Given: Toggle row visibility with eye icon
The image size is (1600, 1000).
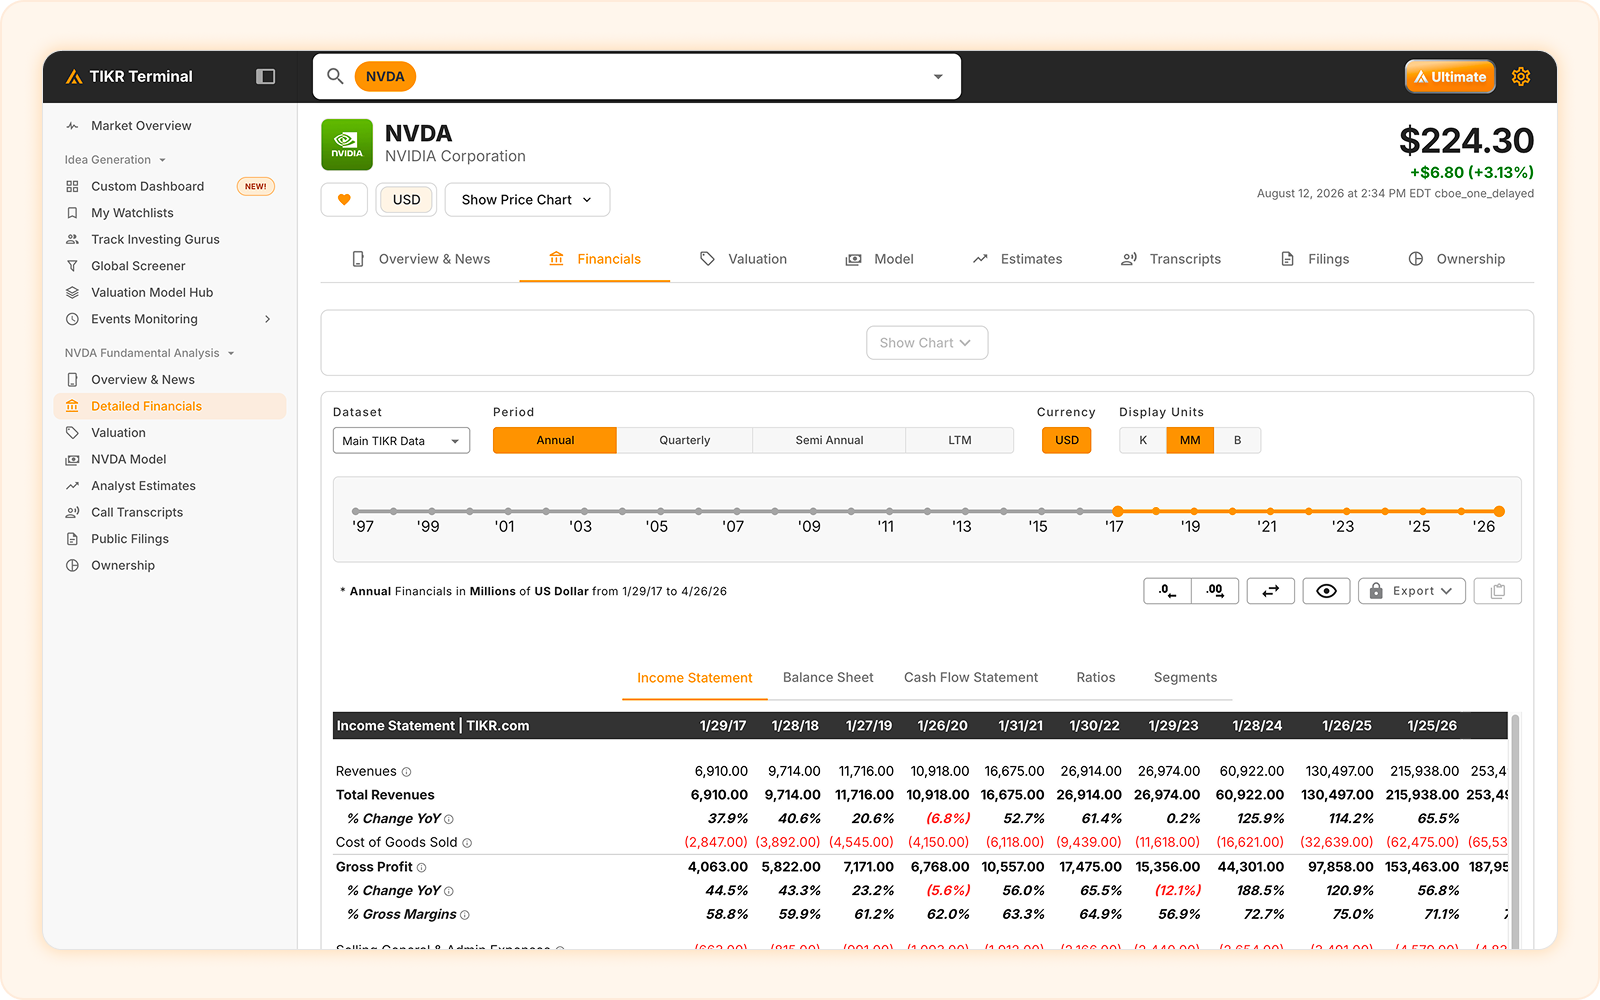Looking at the screenshot, I should (1326, 591).
